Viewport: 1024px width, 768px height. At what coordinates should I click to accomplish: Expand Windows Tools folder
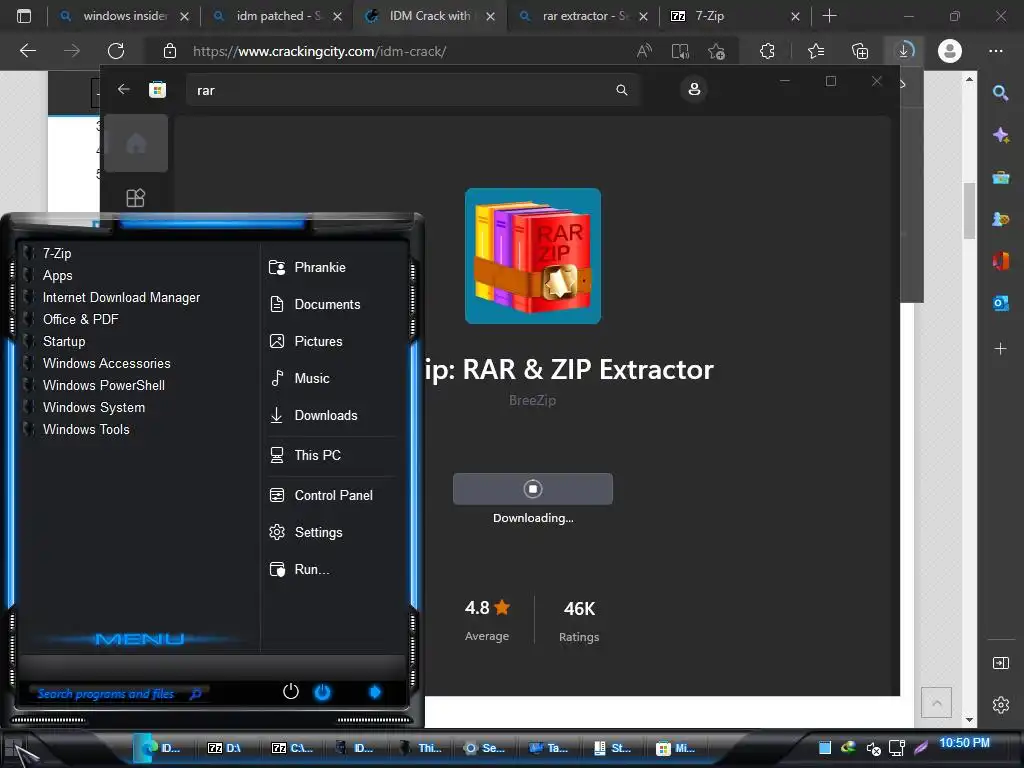click(x=86, y=429)
